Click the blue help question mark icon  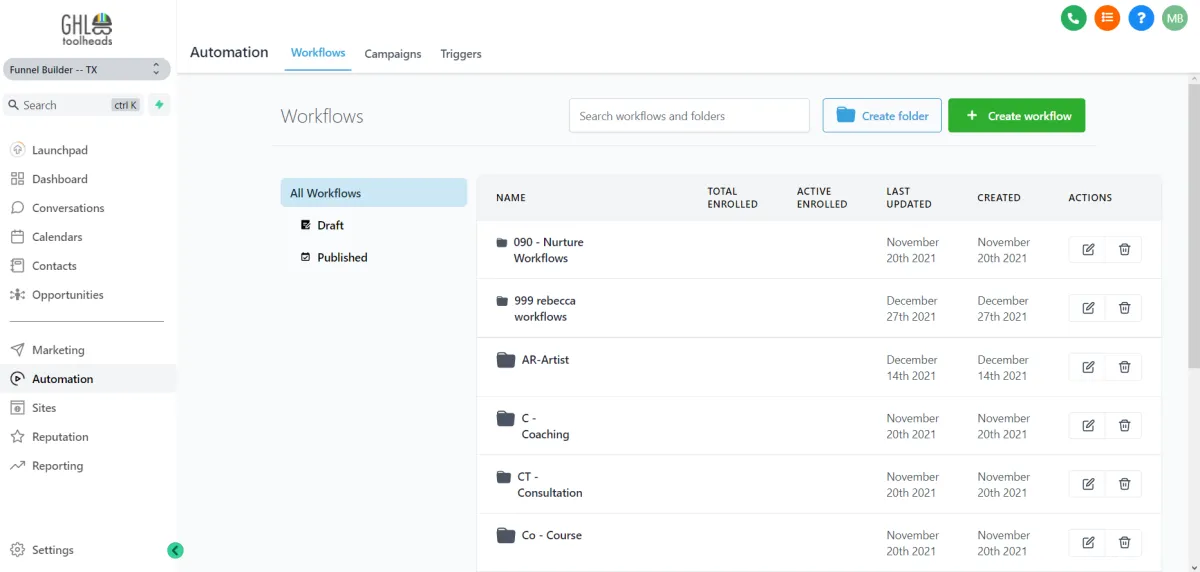pos(1141,18)
